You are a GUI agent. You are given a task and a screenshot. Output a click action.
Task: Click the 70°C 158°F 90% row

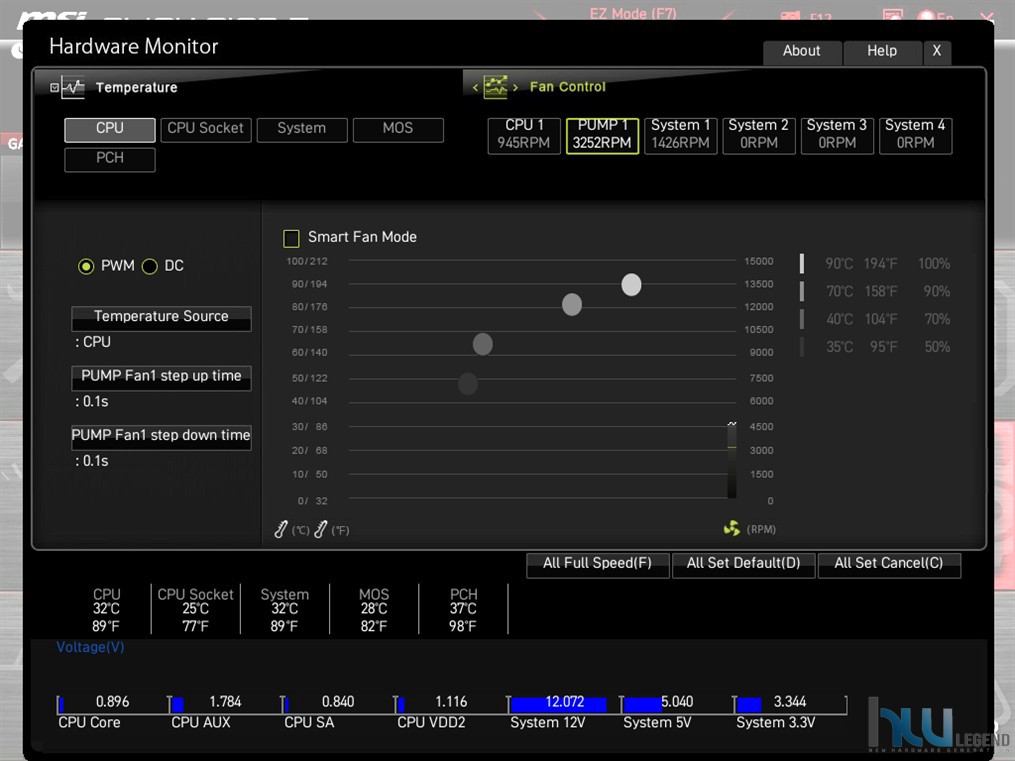coord(875,291)
